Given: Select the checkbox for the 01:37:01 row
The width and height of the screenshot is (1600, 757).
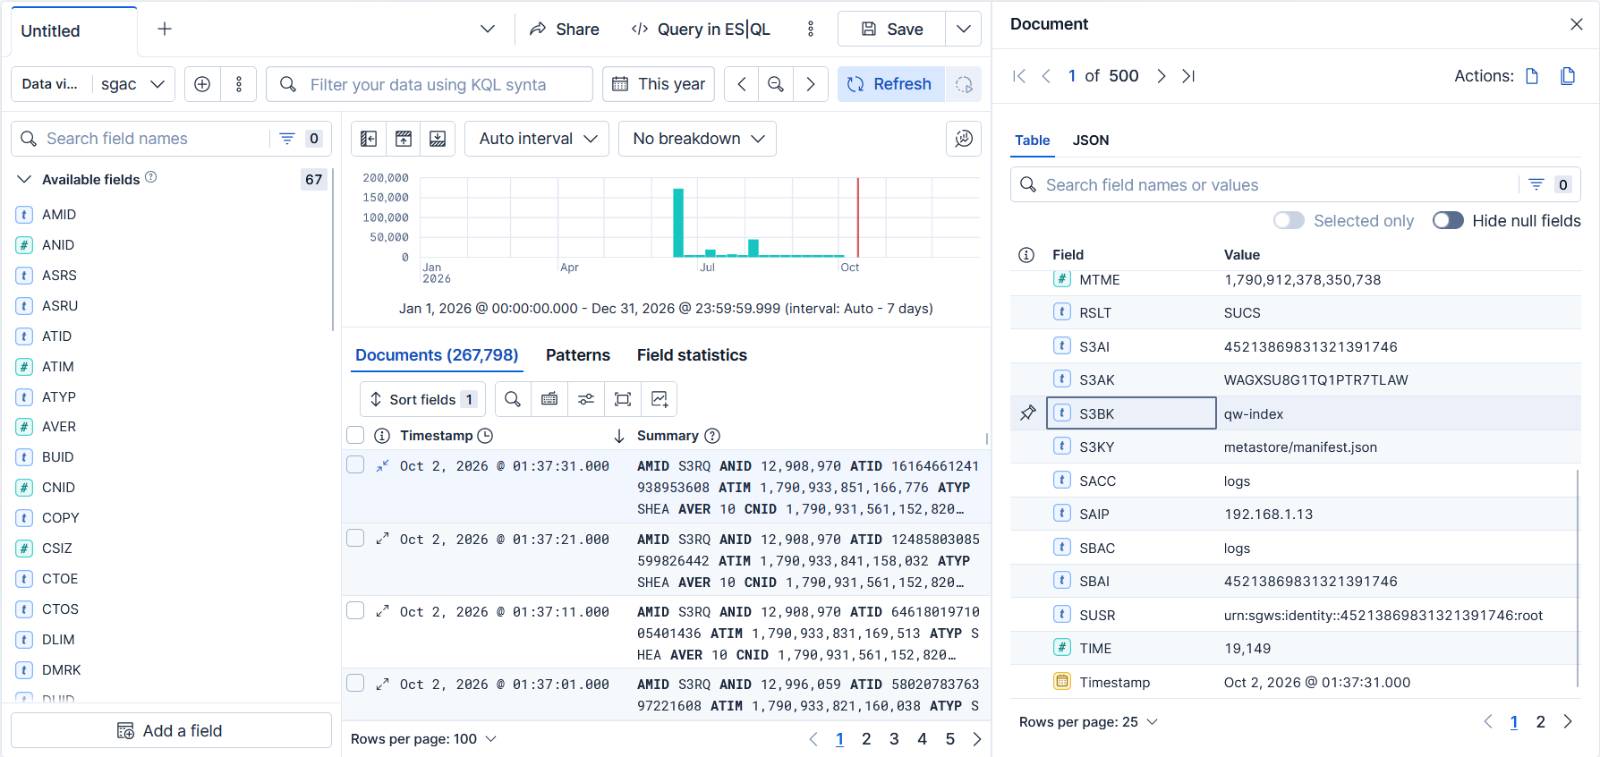Looking at the screenshot, I should [355, 683].
